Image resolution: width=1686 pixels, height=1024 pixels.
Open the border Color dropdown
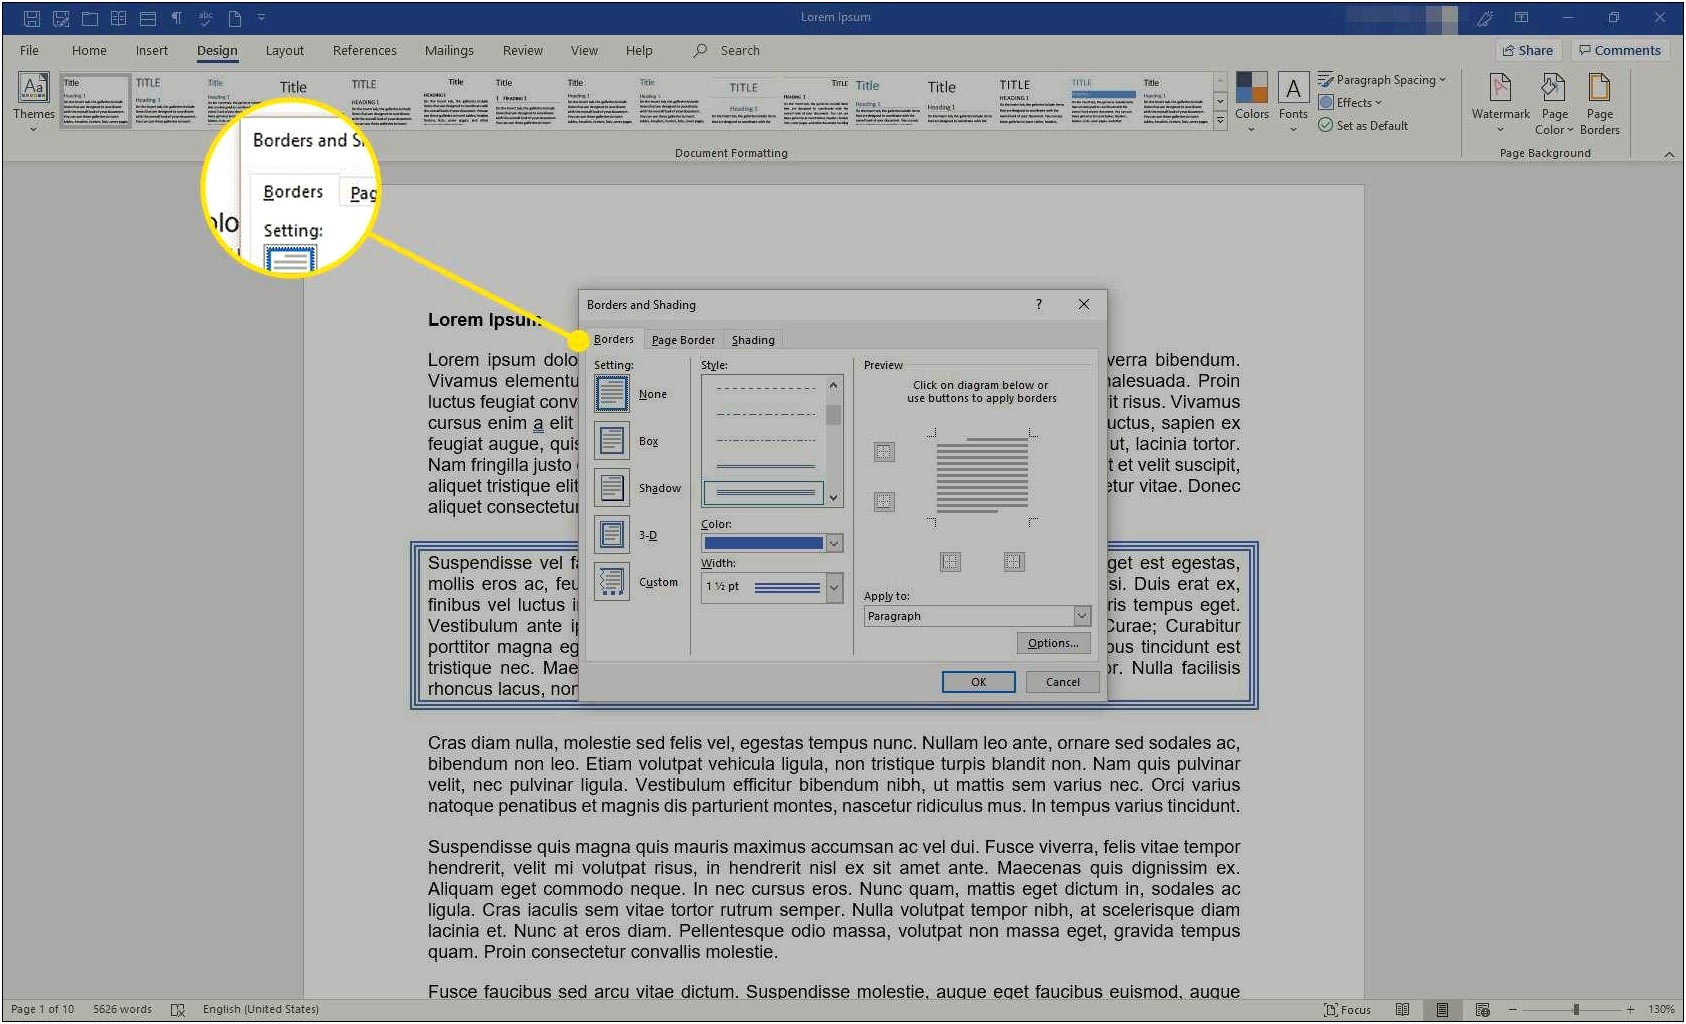tap(834, 543)
